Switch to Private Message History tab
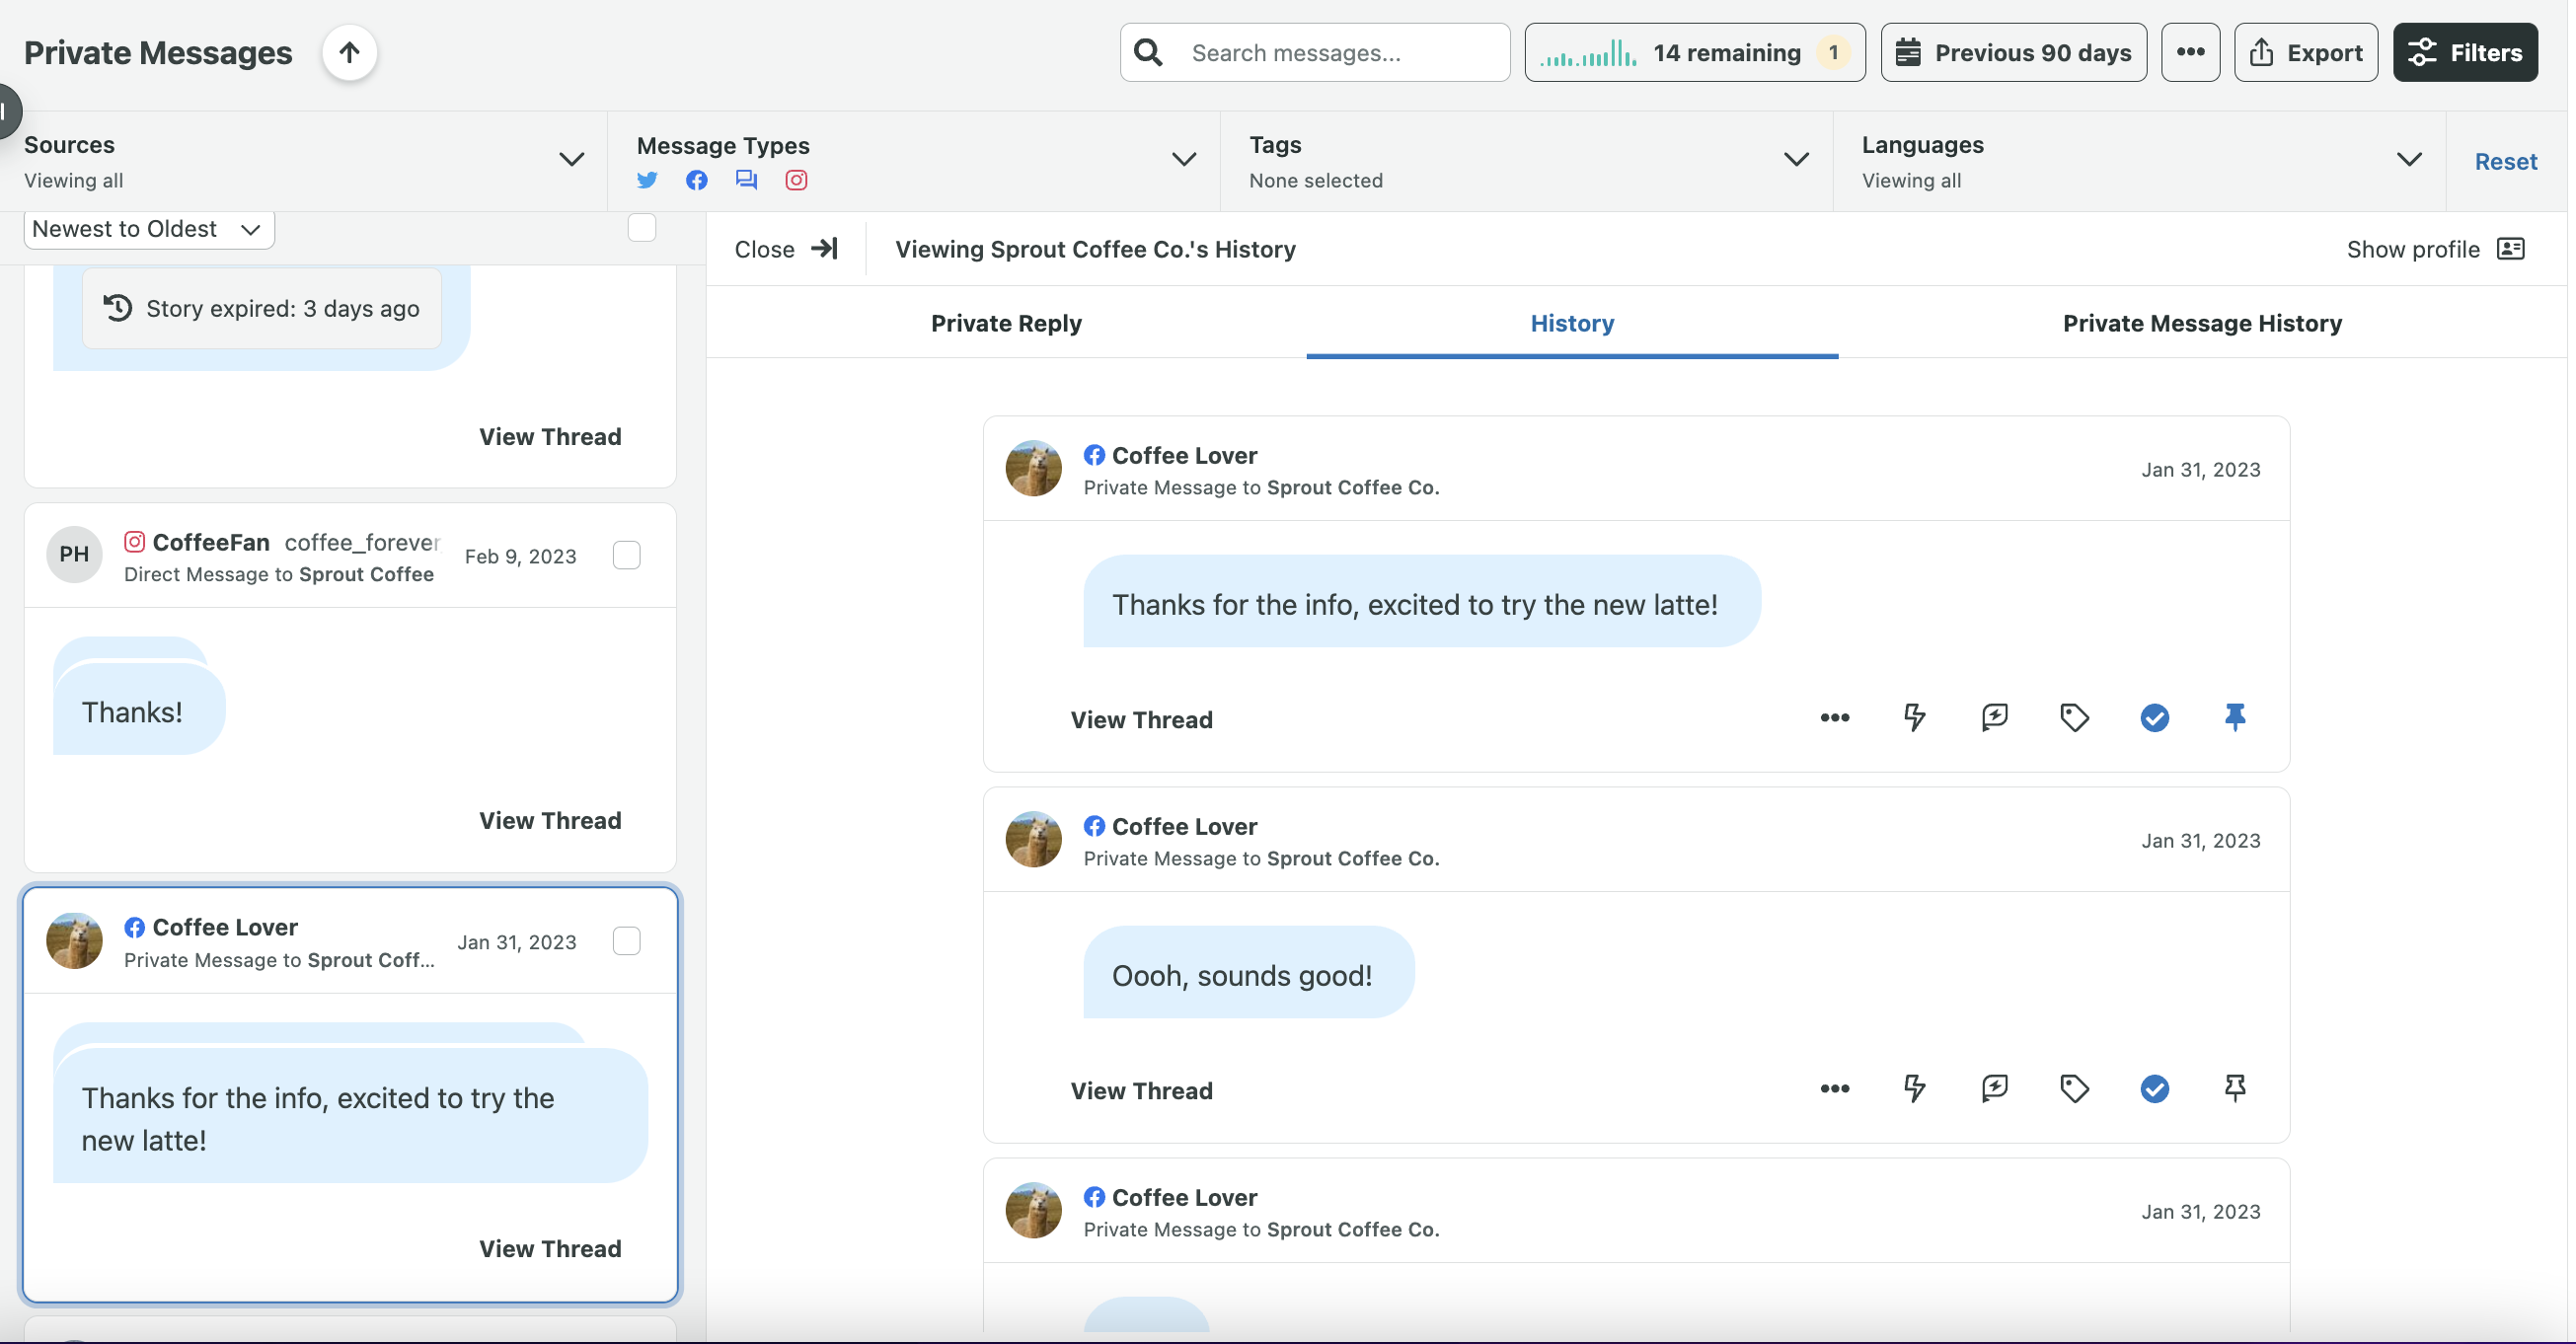 [2202, 323]
